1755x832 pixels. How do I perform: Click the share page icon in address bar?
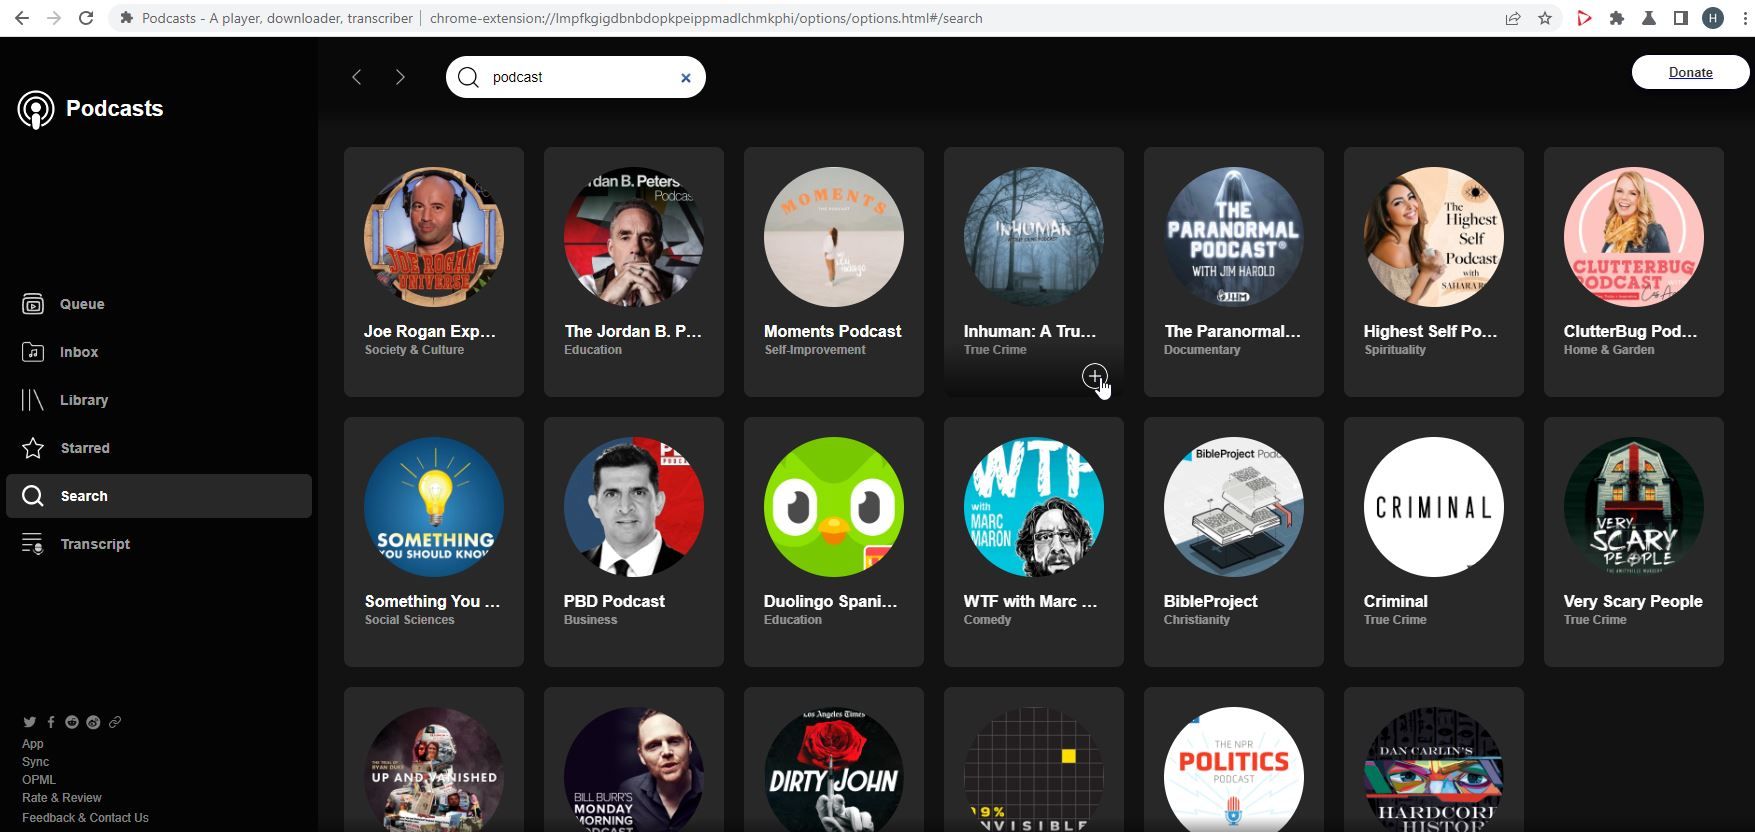(x=1513, y=18)
